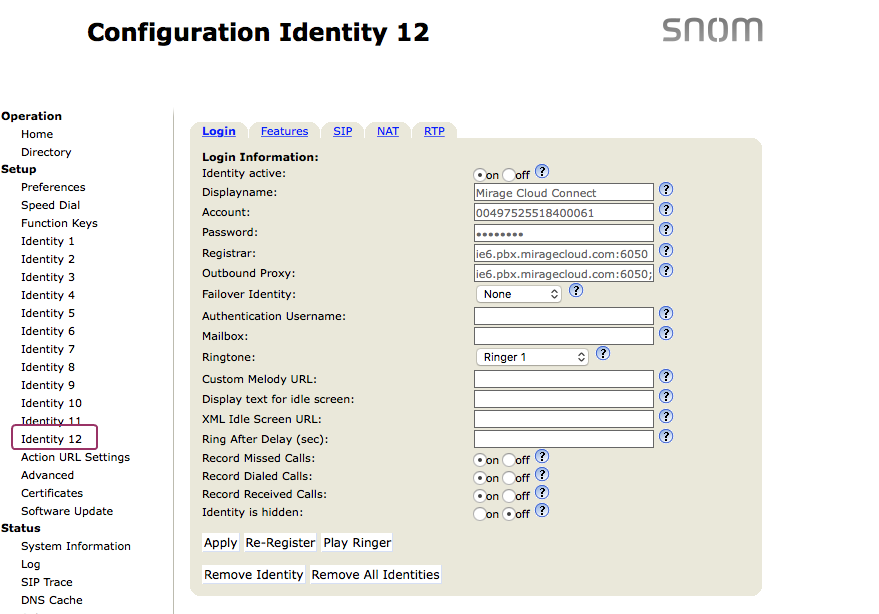
Task: Click the snom logo
Action: 713,30
